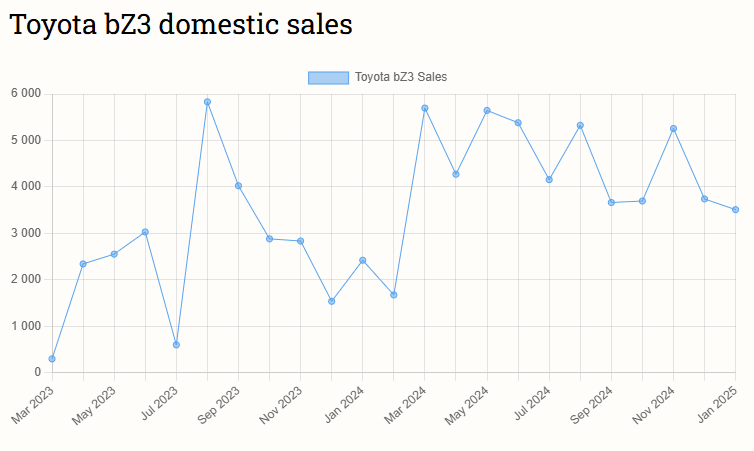Click the Nov 2023 x-axis label
Screen dimensions: 754x451
point(281,405)
